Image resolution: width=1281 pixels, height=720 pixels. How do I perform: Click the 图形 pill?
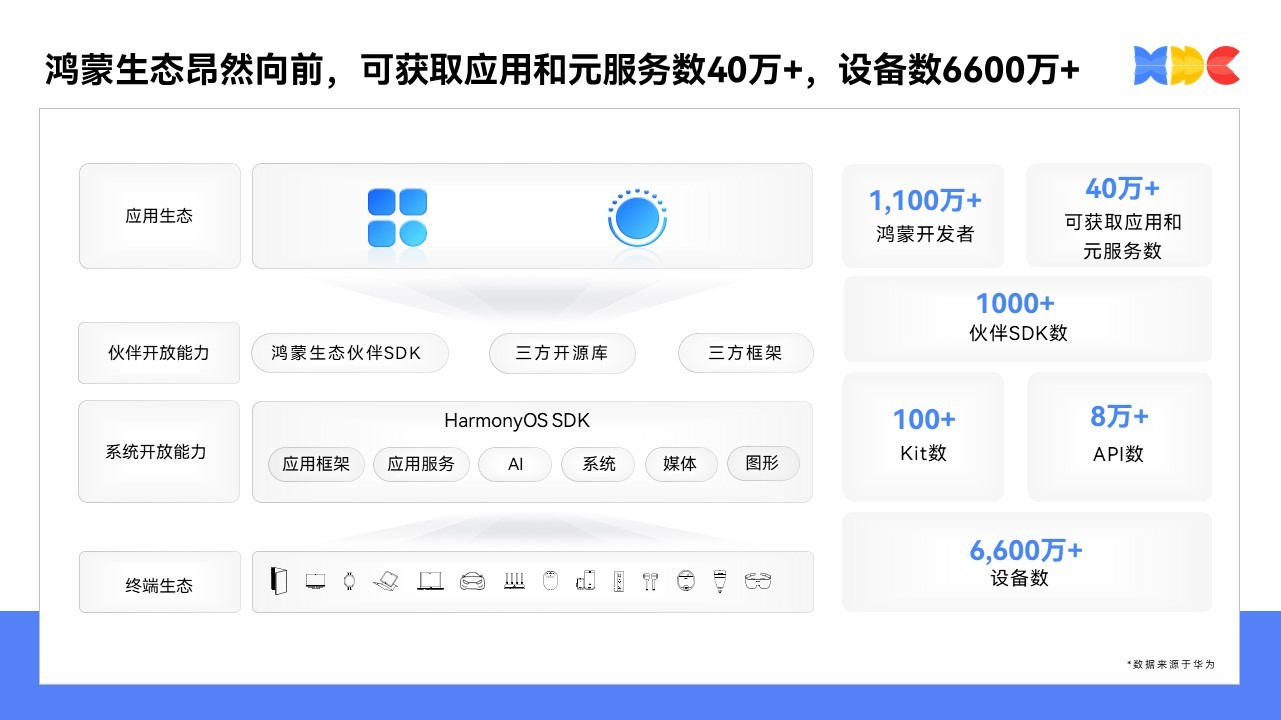point(763,464)
